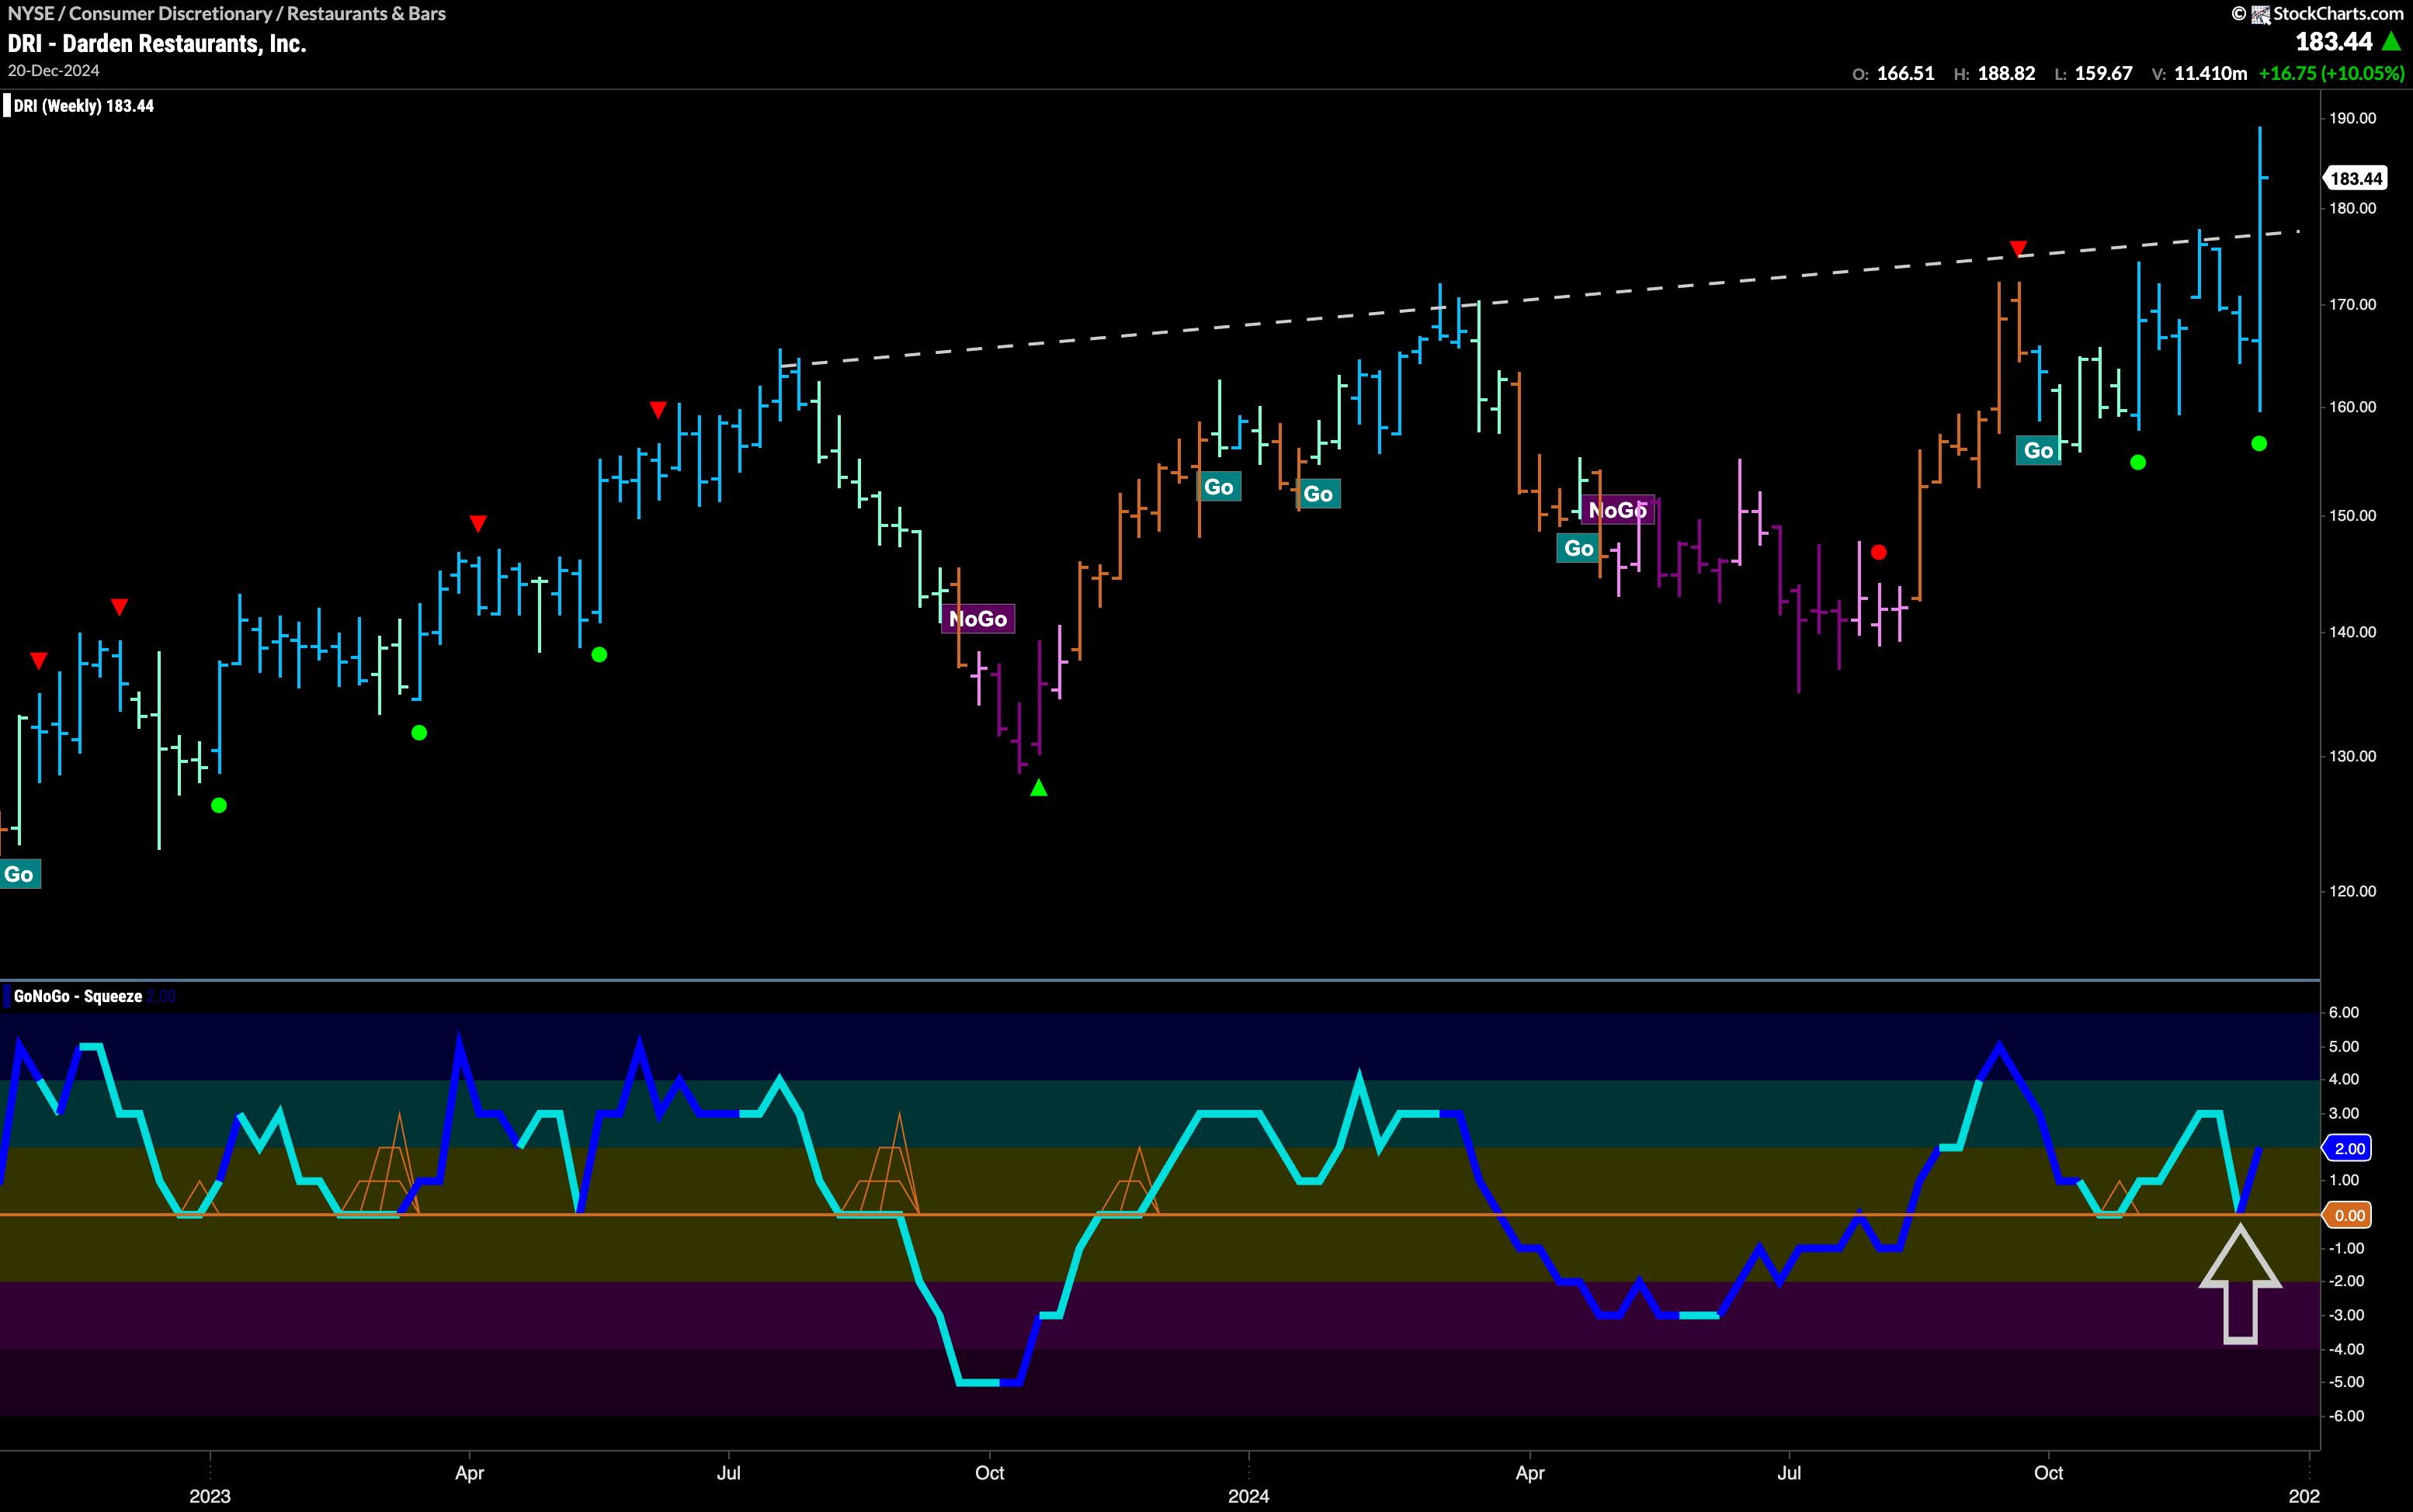2413x1512 pixels.
Task: Click the 183.44 current price tag on the price axis
Action: [x=2356, y=178]
